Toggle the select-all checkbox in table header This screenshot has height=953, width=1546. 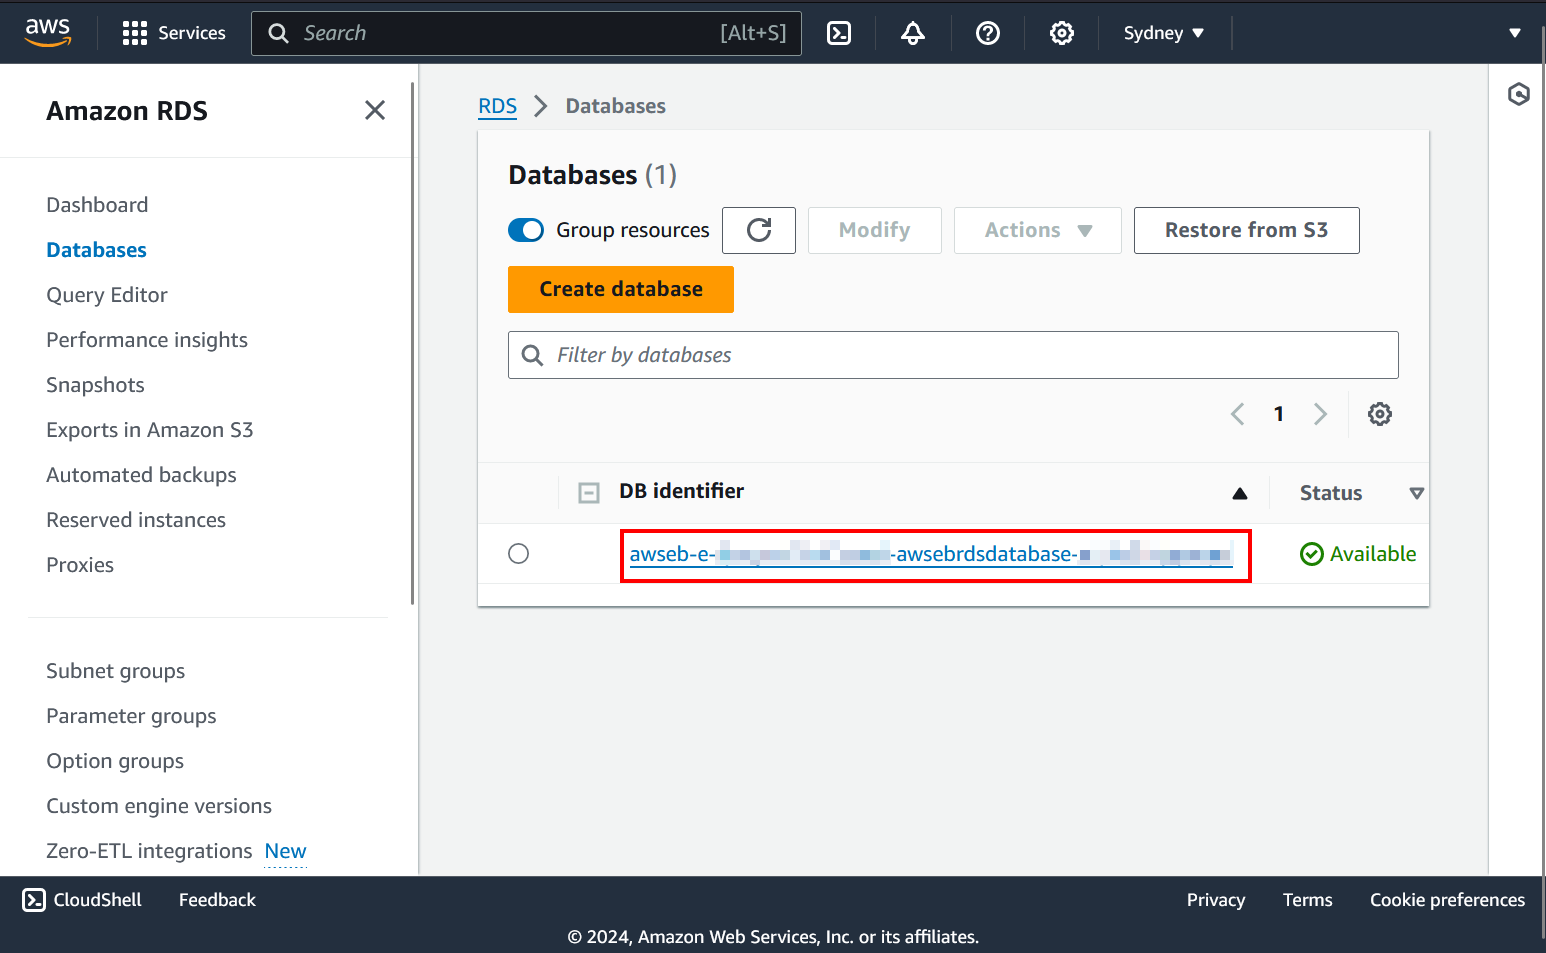point(588,492)
